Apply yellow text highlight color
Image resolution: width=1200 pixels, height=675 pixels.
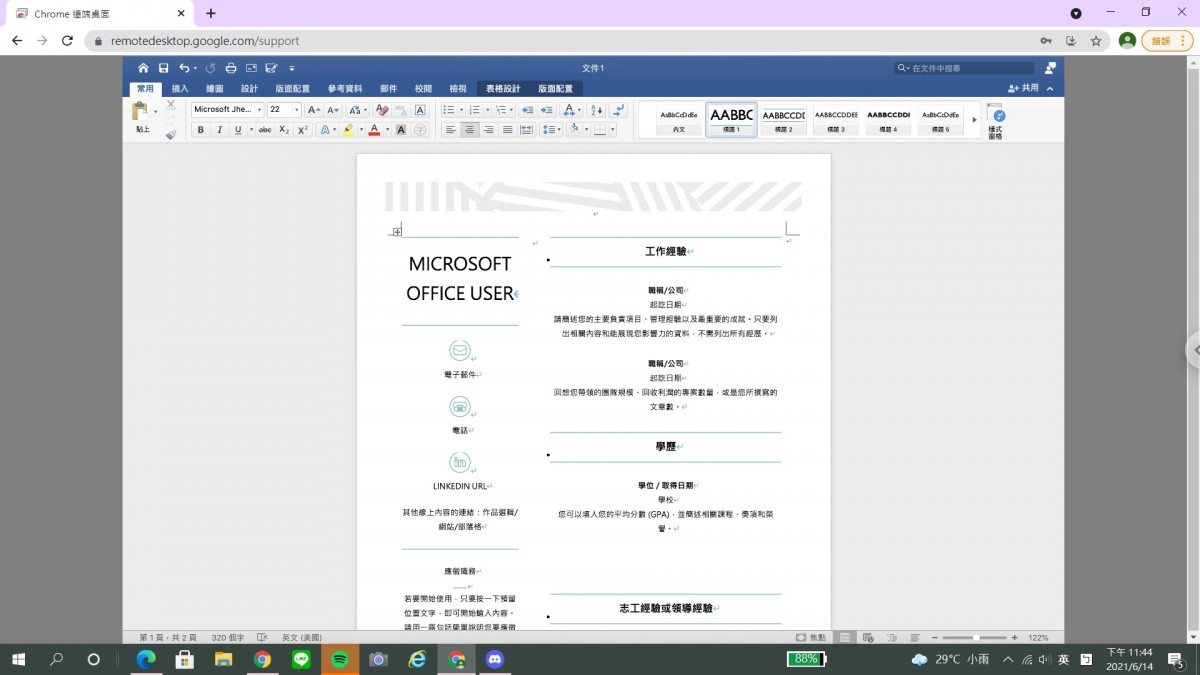tap(348, 130)
